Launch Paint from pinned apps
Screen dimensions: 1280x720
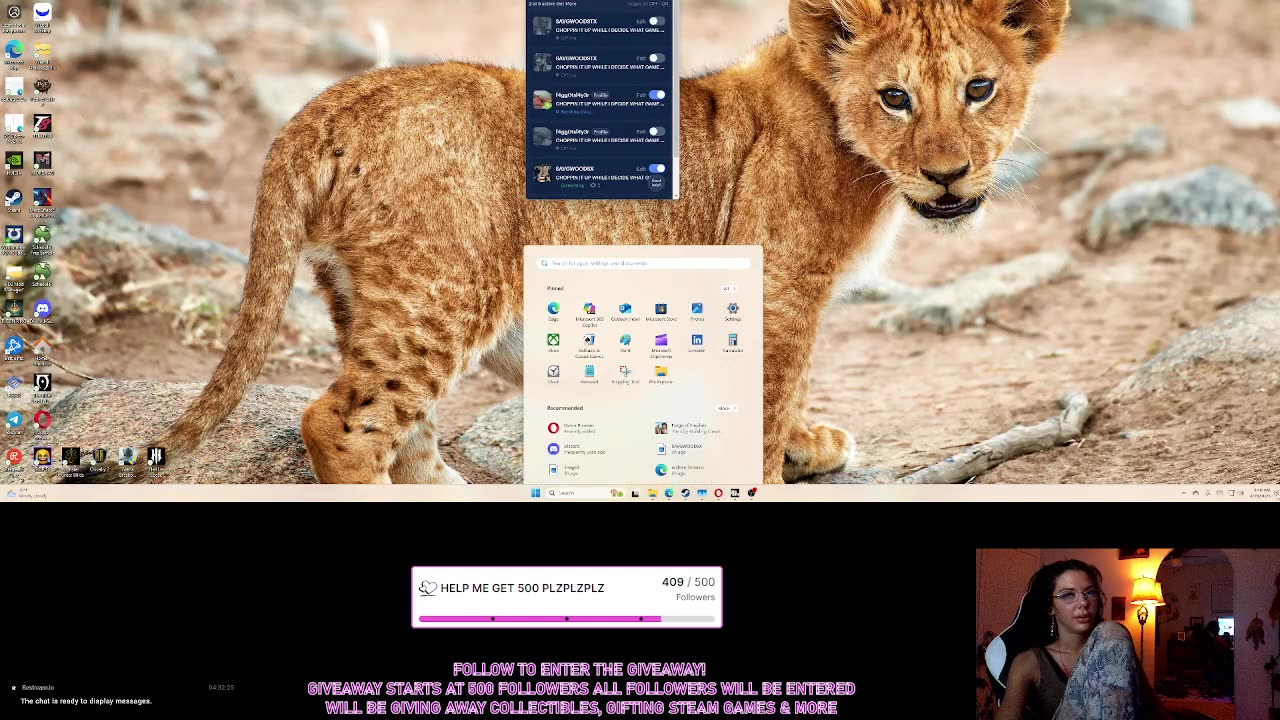coord(625,343)
